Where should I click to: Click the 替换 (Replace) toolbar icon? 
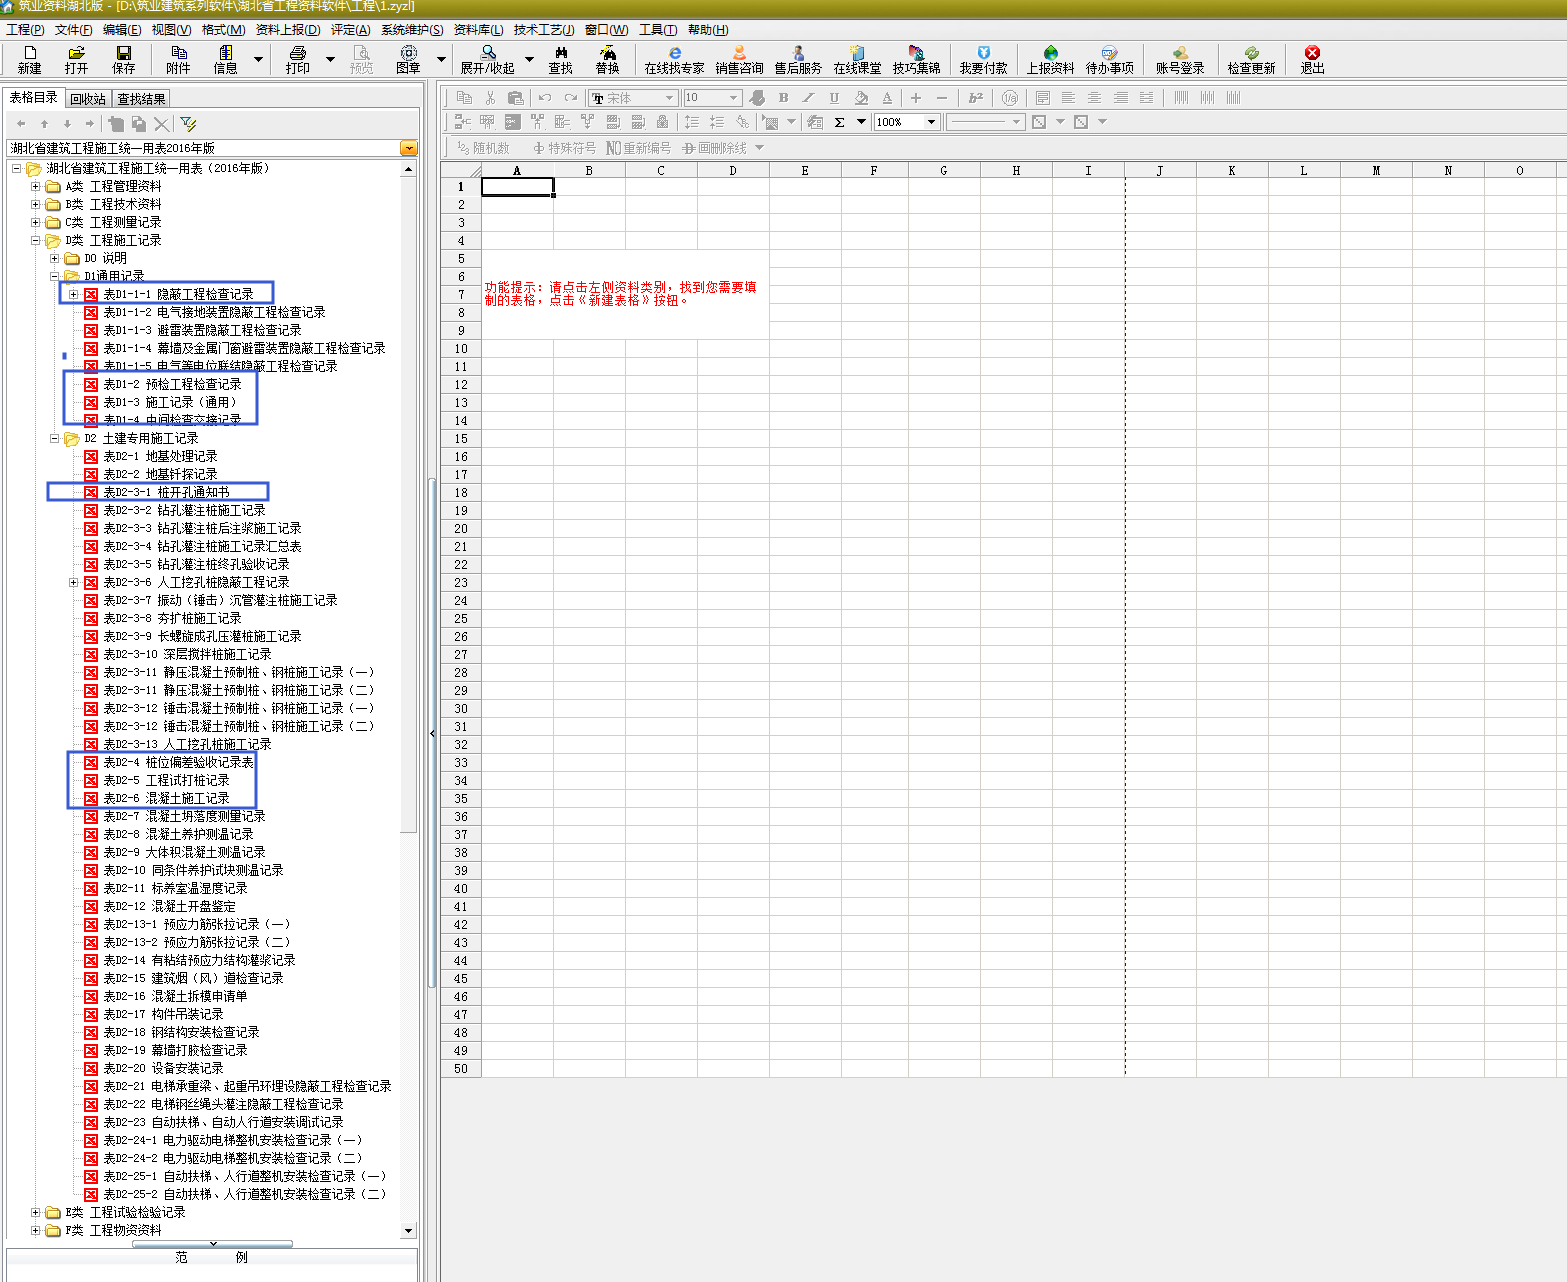[x=607, y=59]
